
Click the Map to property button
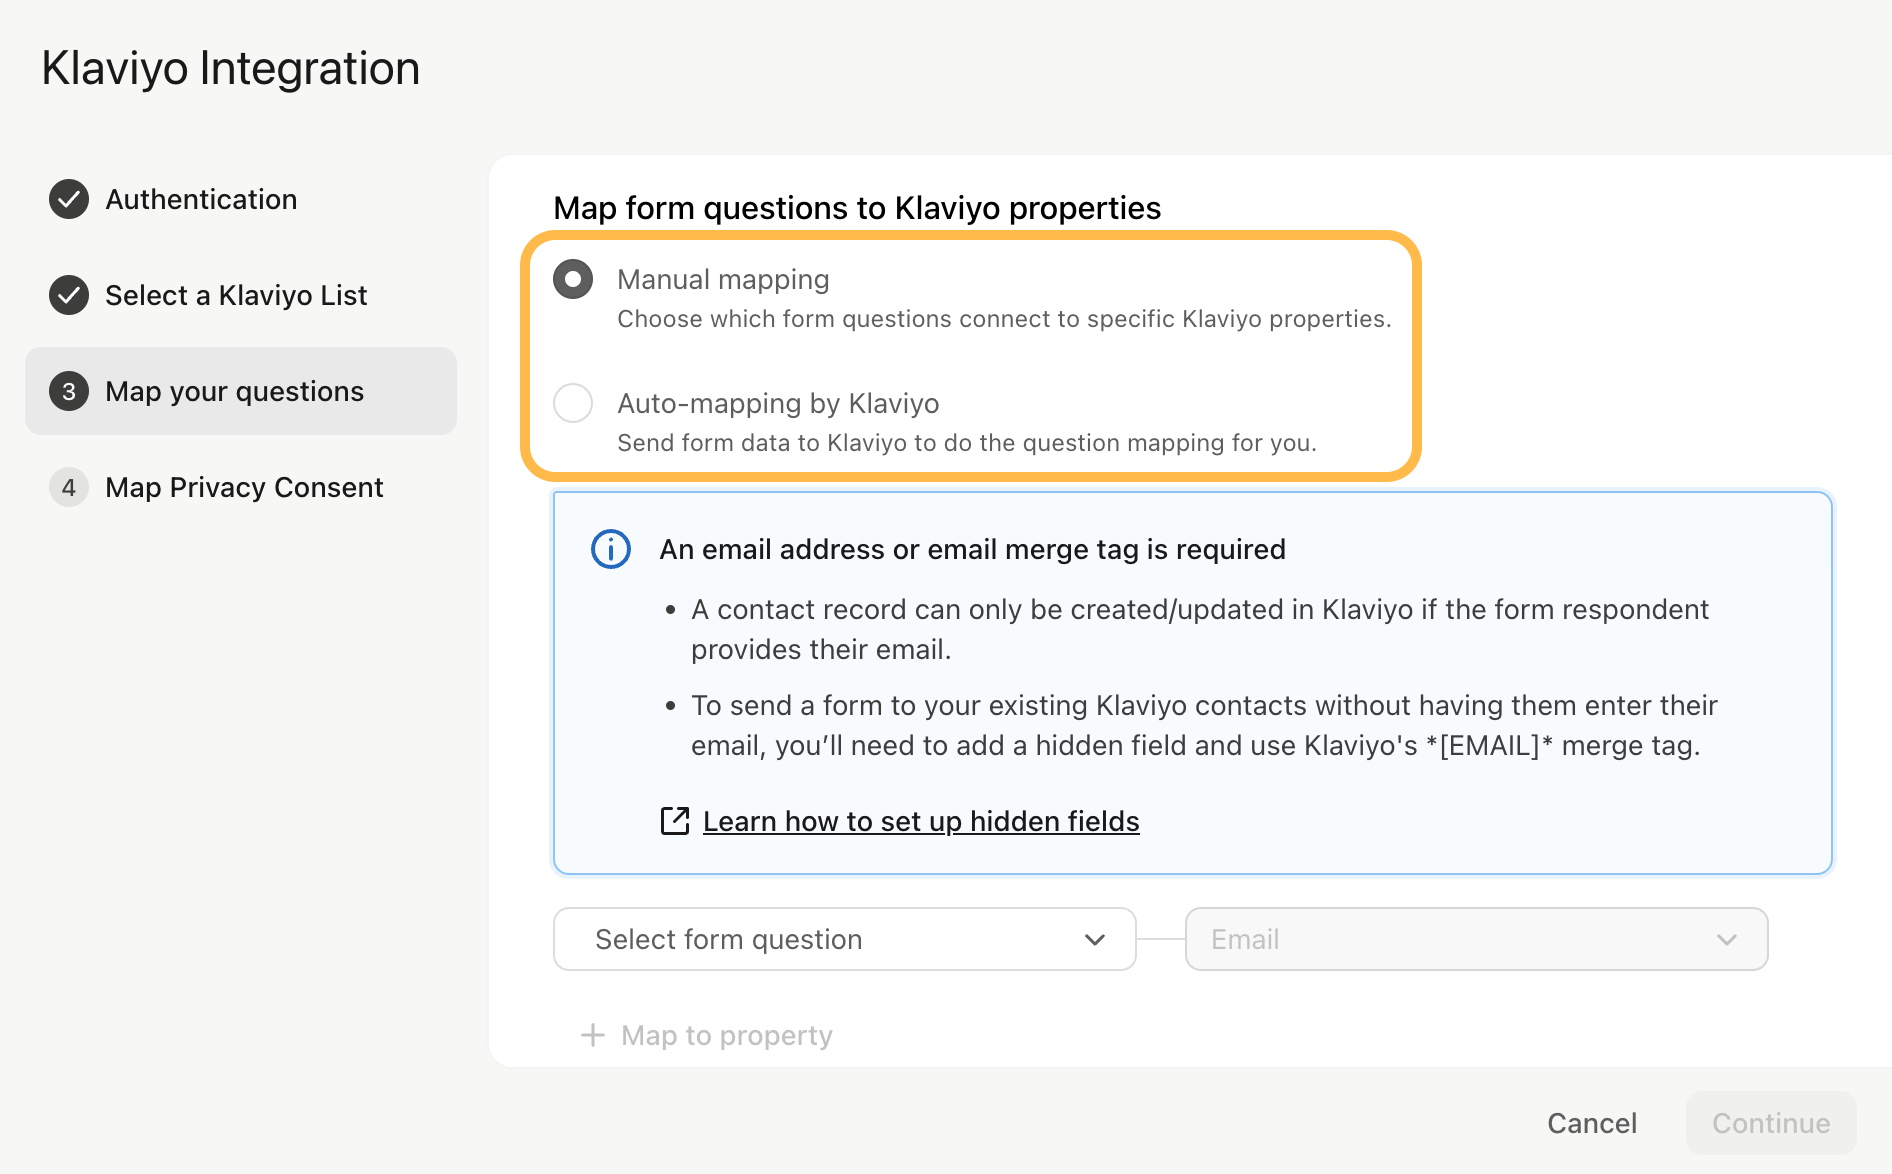coord(707,1035)
